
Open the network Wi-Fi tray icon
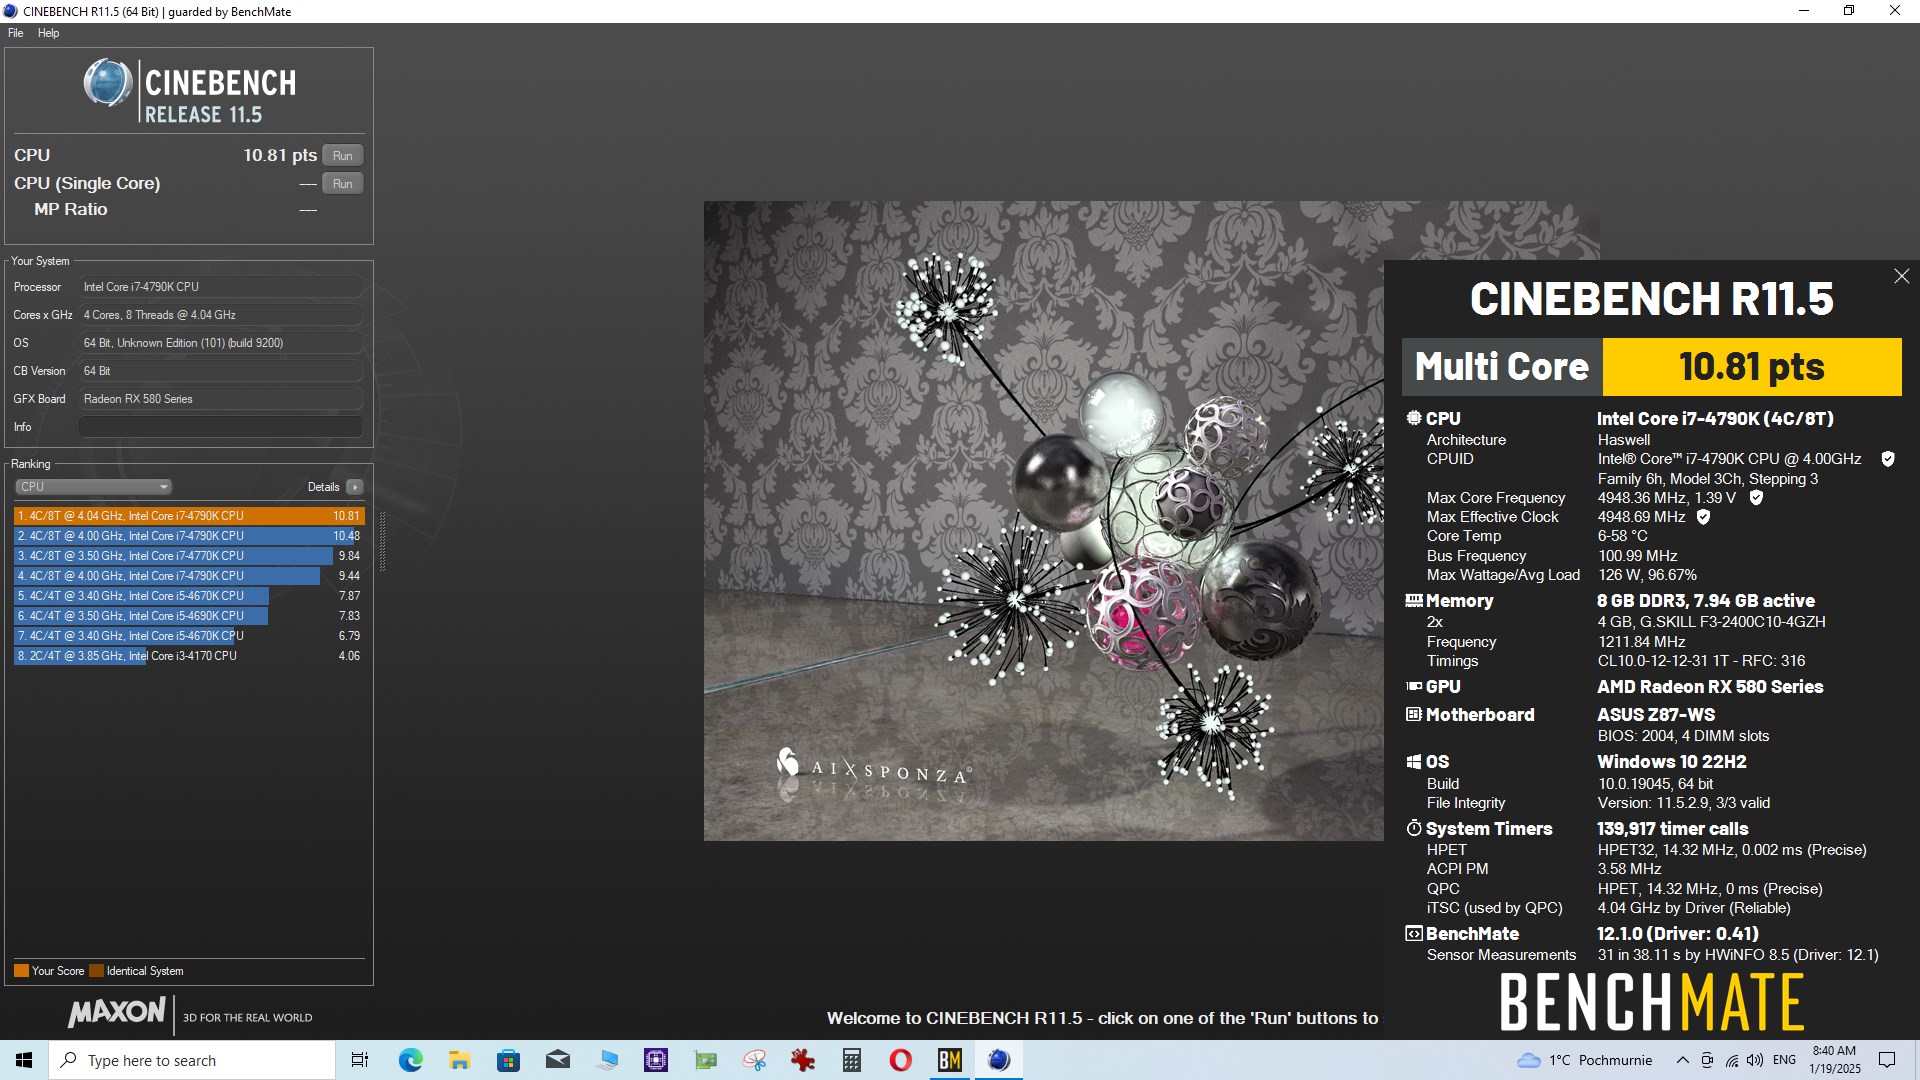coord(1732,1060)
